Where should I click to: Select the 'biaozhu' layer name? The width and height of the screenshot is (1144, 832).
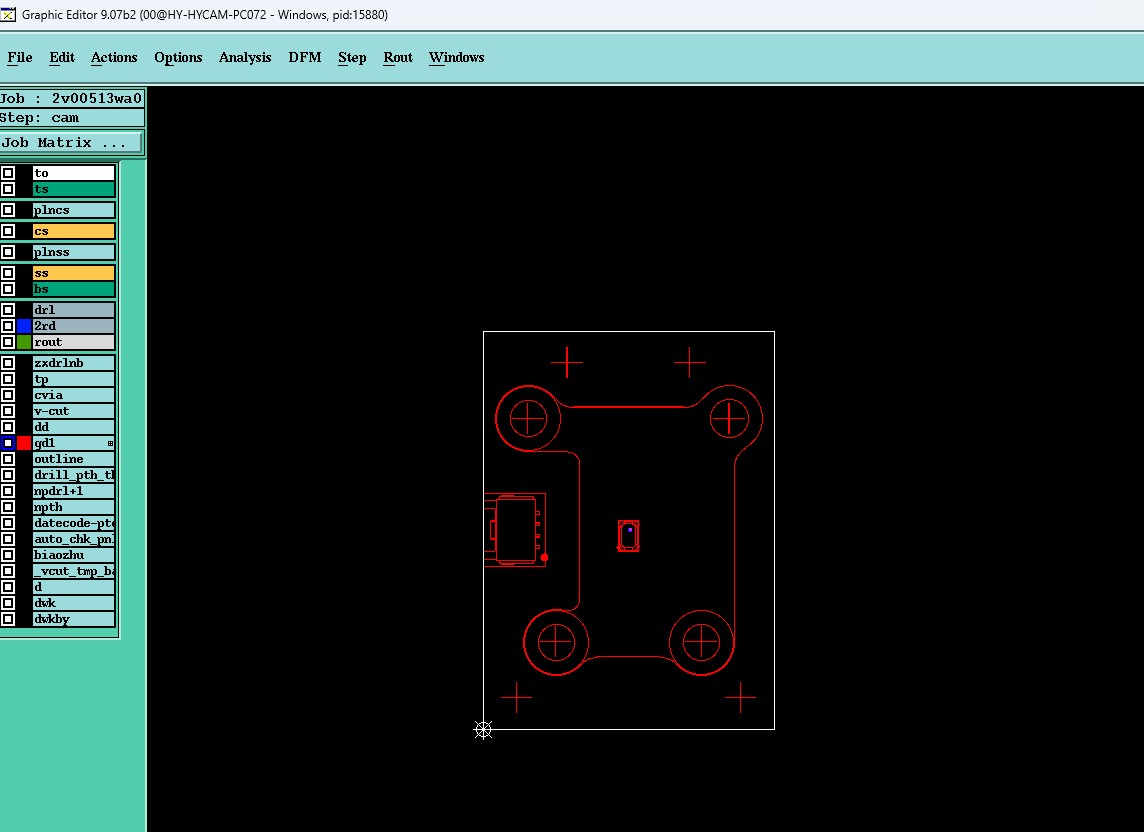[x=74, y=555]
